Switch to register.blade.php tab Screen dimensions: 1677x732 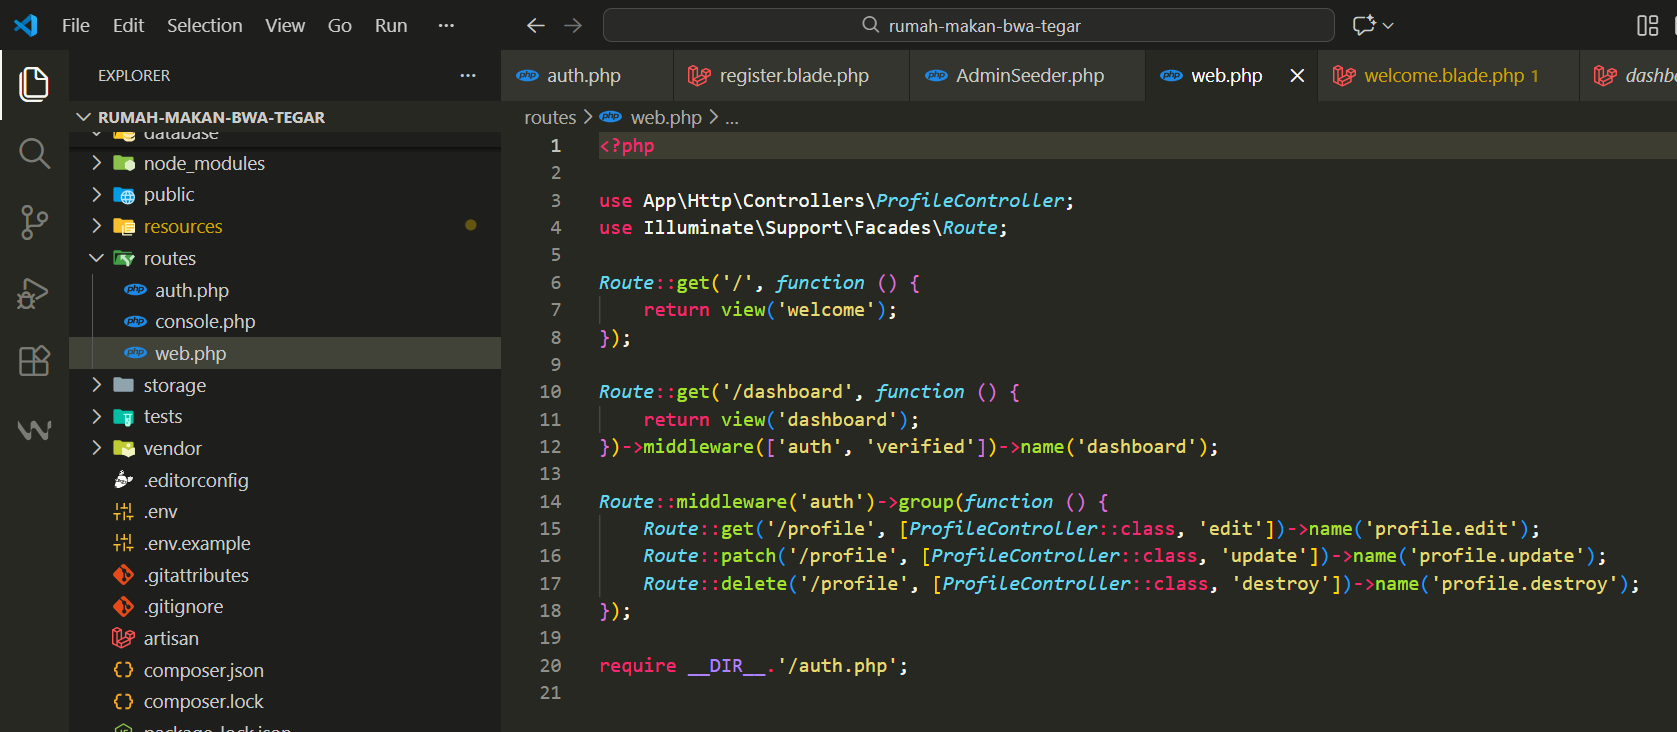(793, 76)
